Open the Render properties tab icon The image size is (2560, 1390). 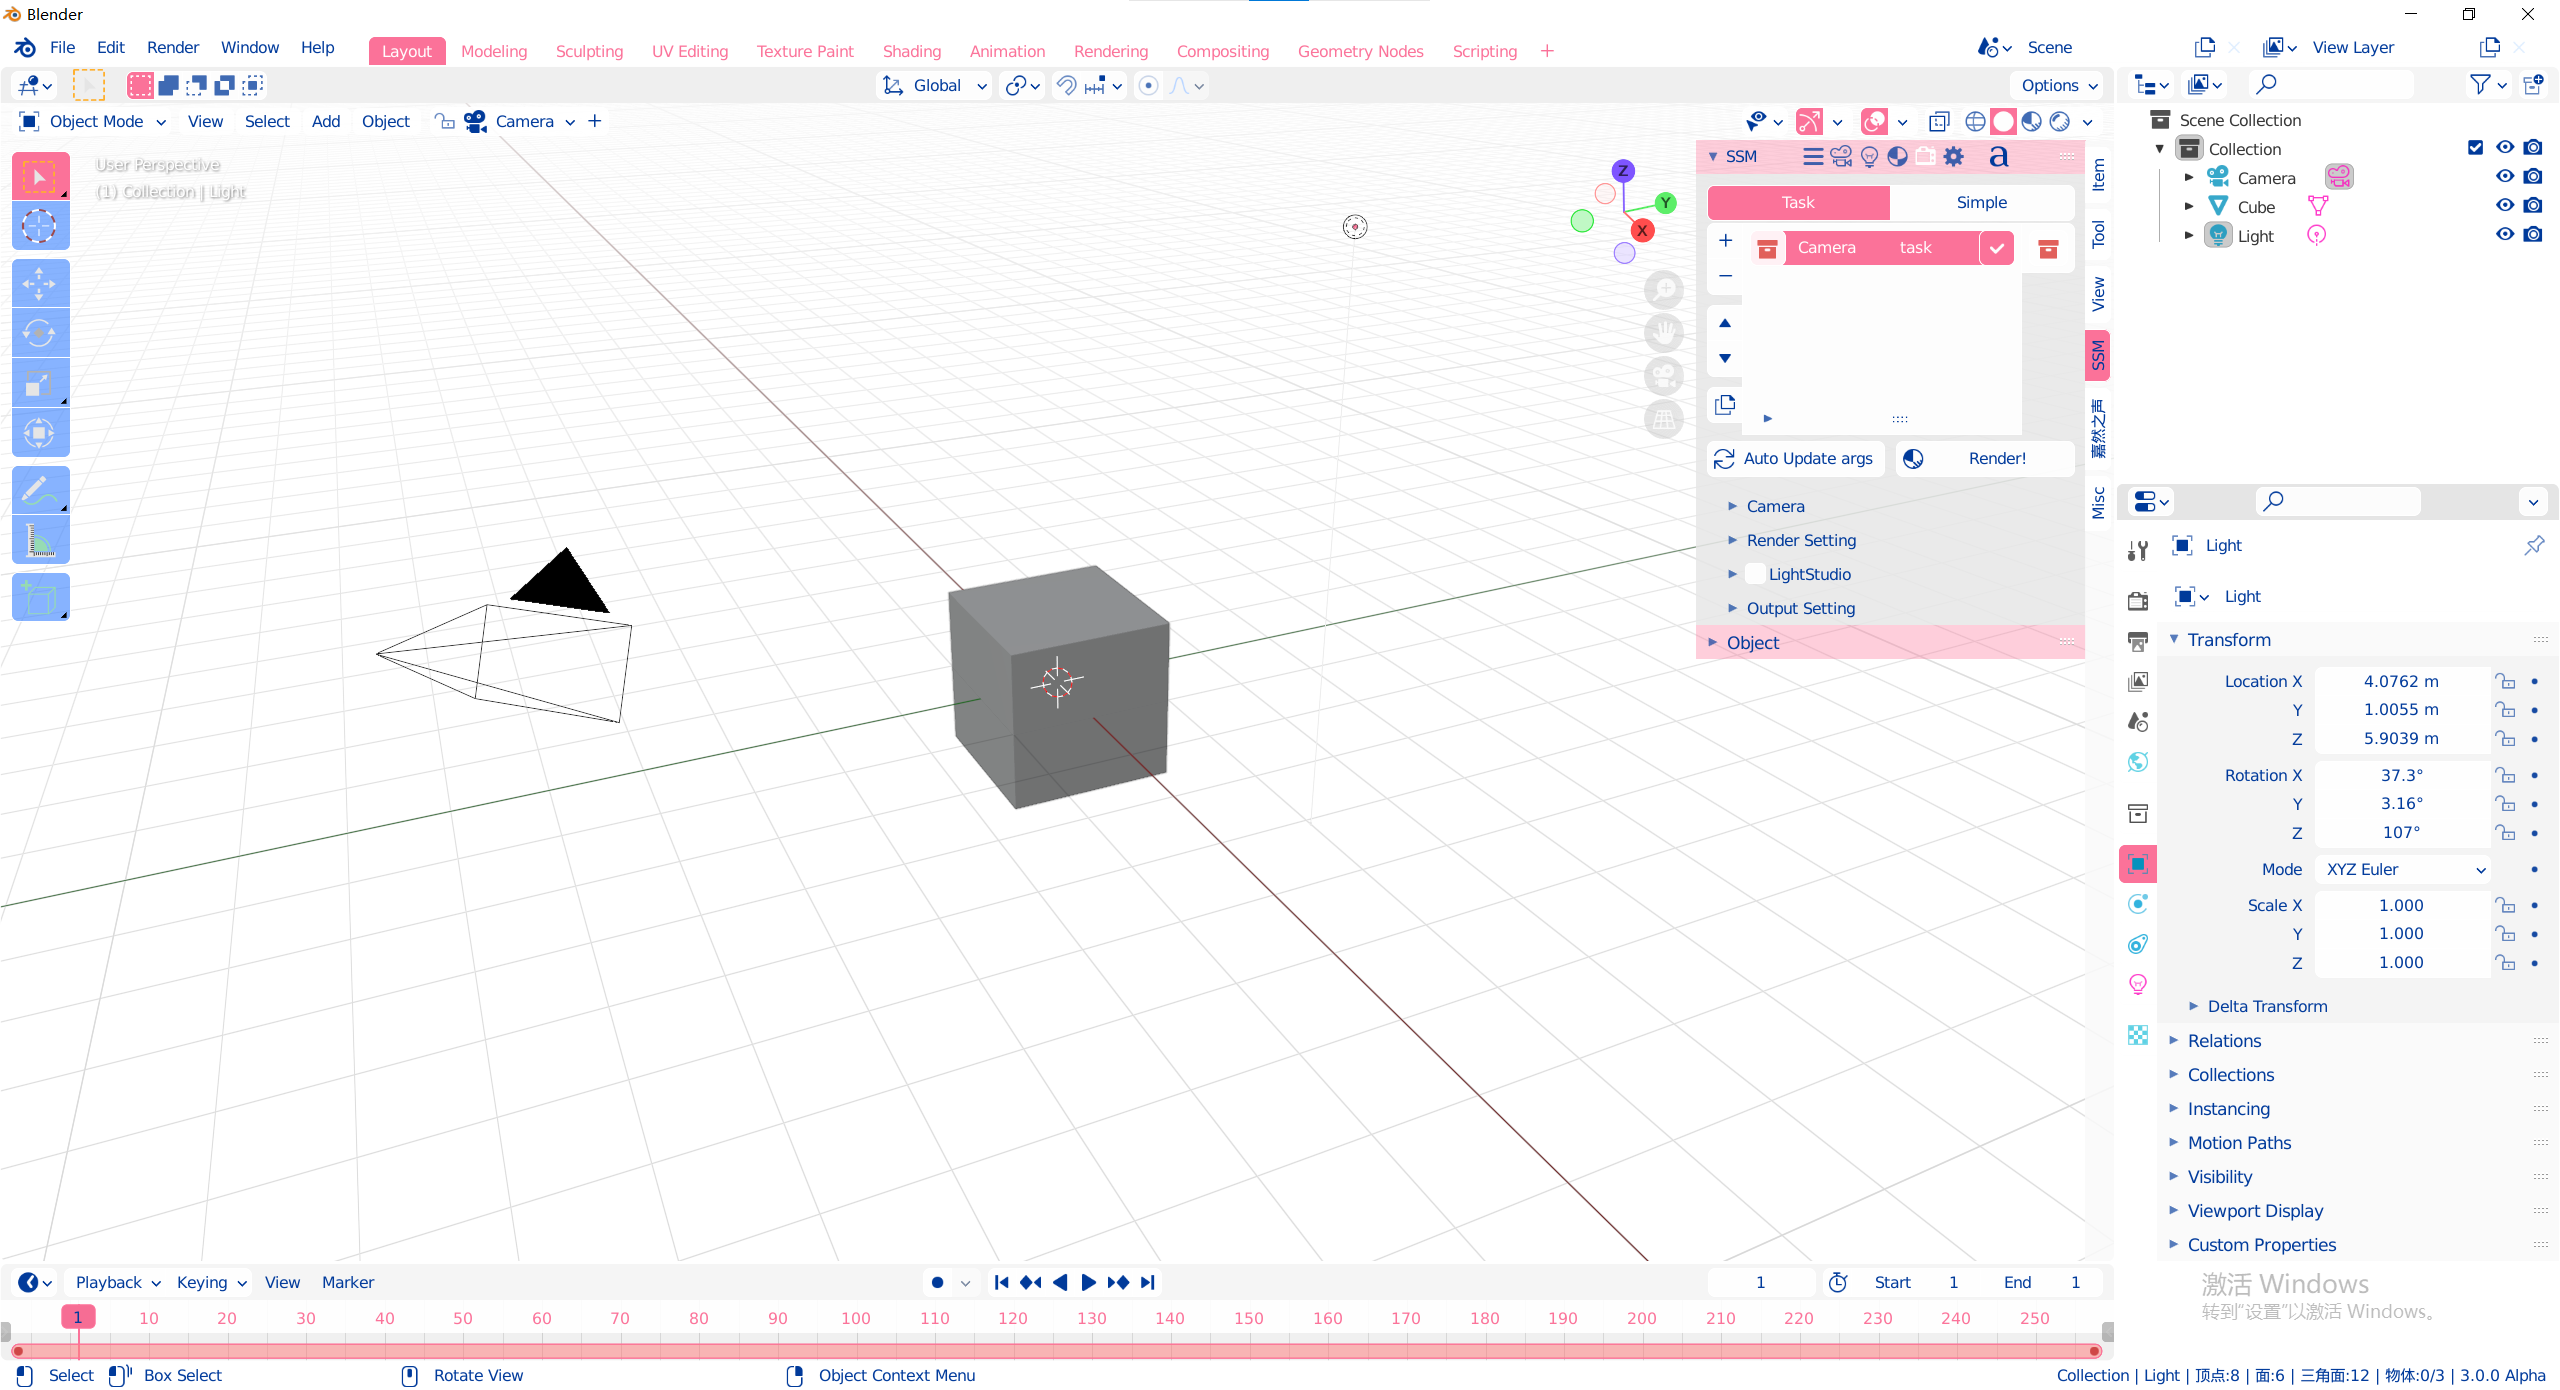click(2138, 601)
